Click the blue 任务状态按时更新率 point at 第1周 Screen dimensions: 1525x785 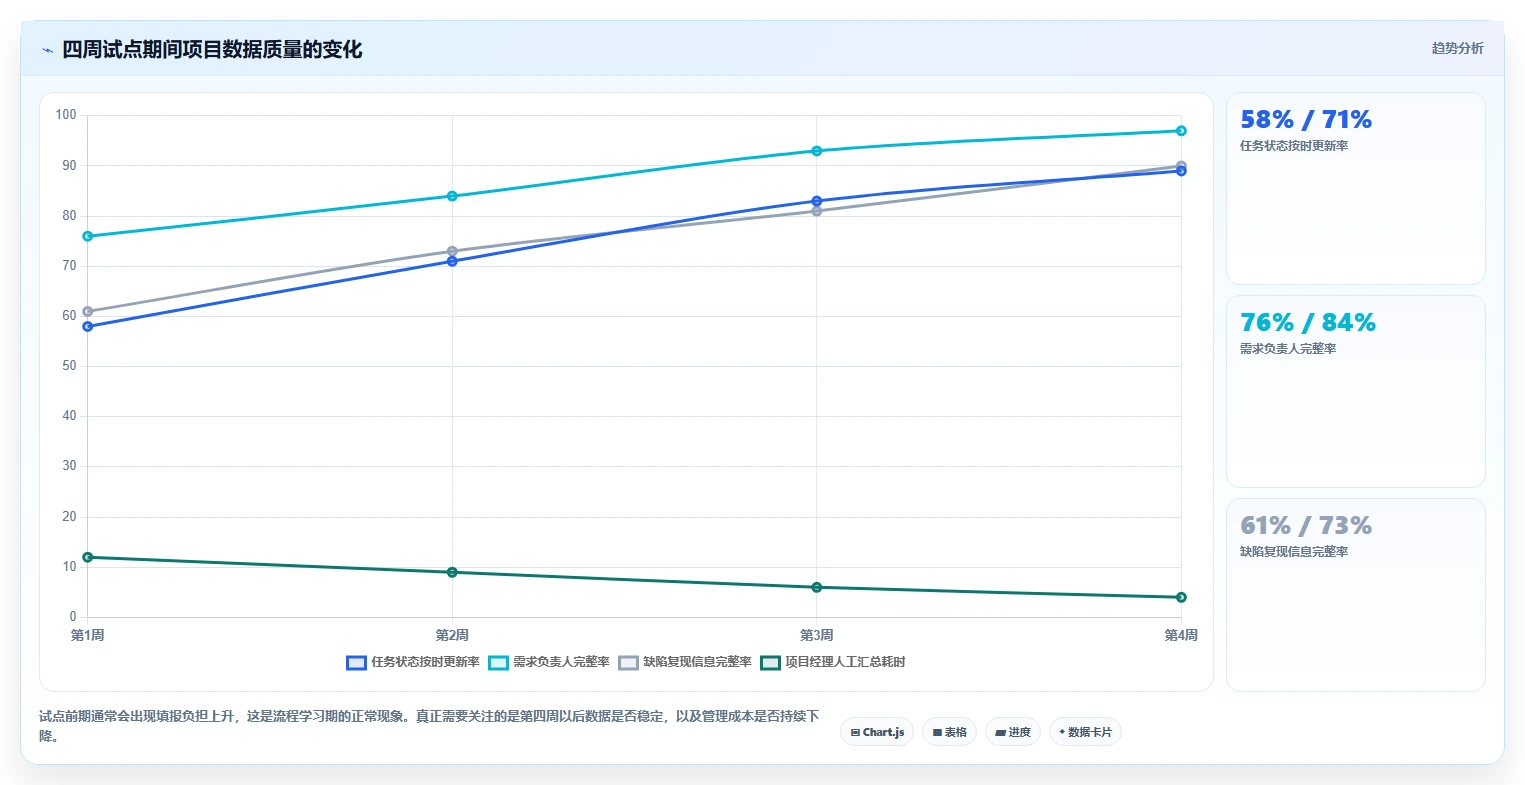[x=88, y=326]
